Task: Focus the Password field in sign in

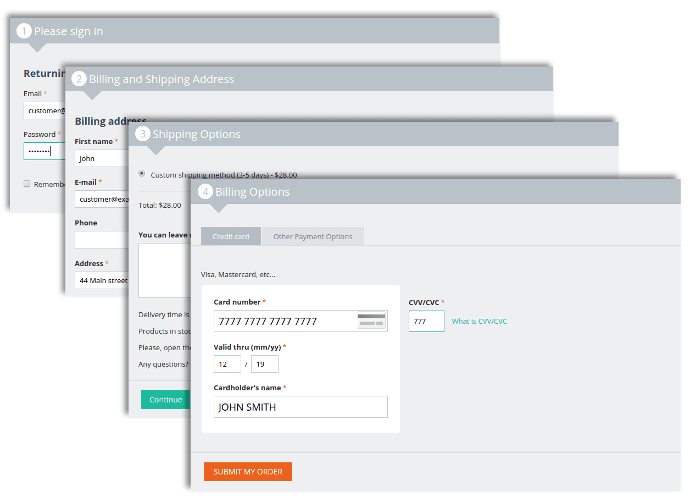Action: tap(43, 151)
